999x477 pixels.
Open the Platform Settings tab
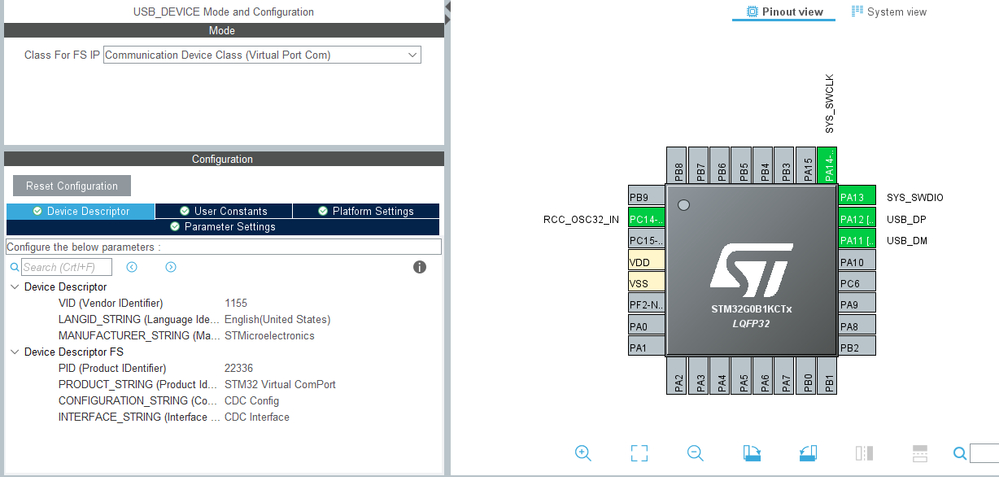click(x=366, y=211)
